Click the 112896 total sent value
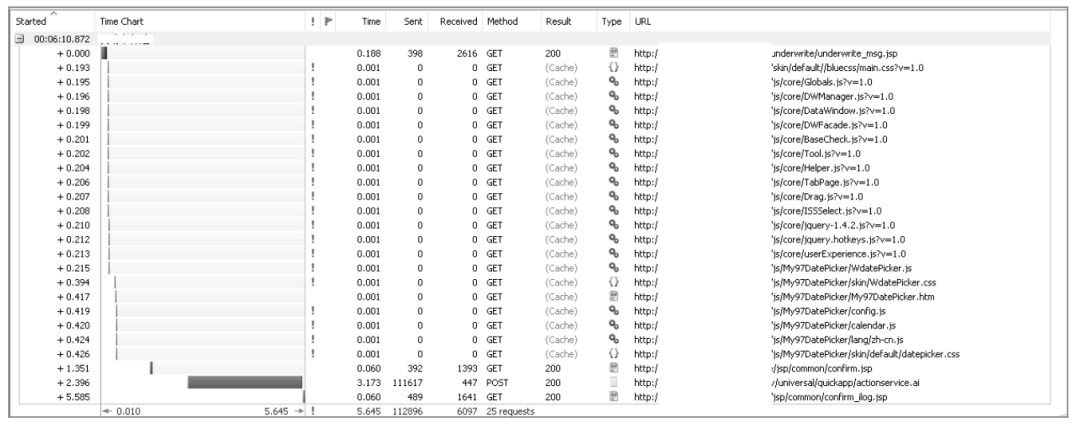The width and height of the screenshot is (1080, 429). coord(406,412)
